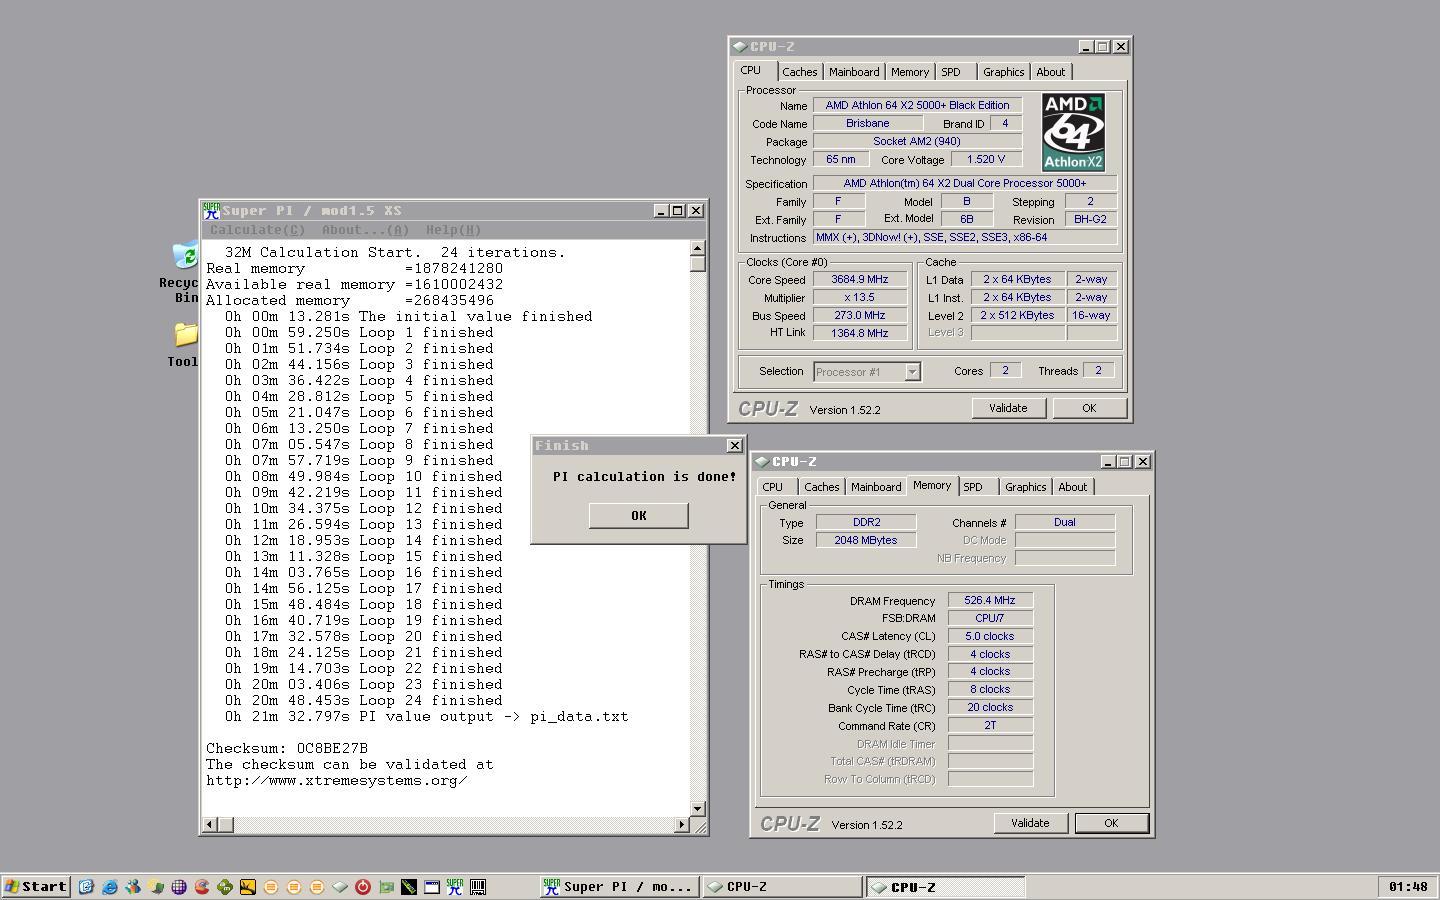Launch Super PI from quick launch icon
The width and height of the screenshot is (1440, 900).
[x=455, y=886]
